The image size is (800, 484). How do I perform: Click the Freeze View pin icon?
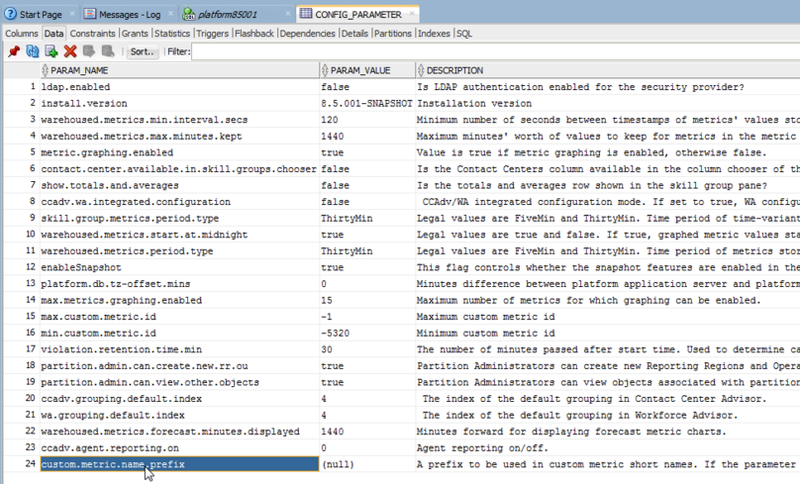pos(12,51)
